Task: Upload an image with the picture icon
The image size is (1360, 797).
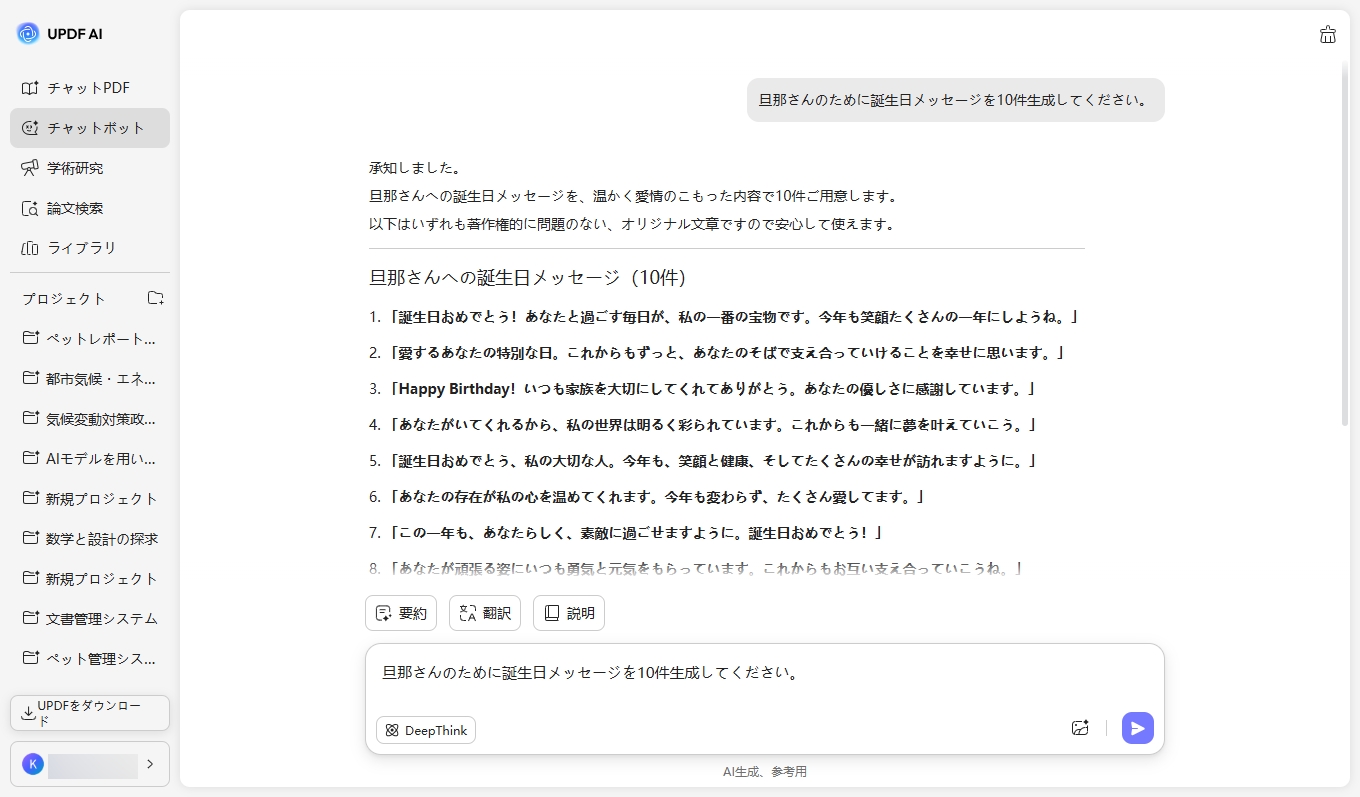Action: 1080,728
